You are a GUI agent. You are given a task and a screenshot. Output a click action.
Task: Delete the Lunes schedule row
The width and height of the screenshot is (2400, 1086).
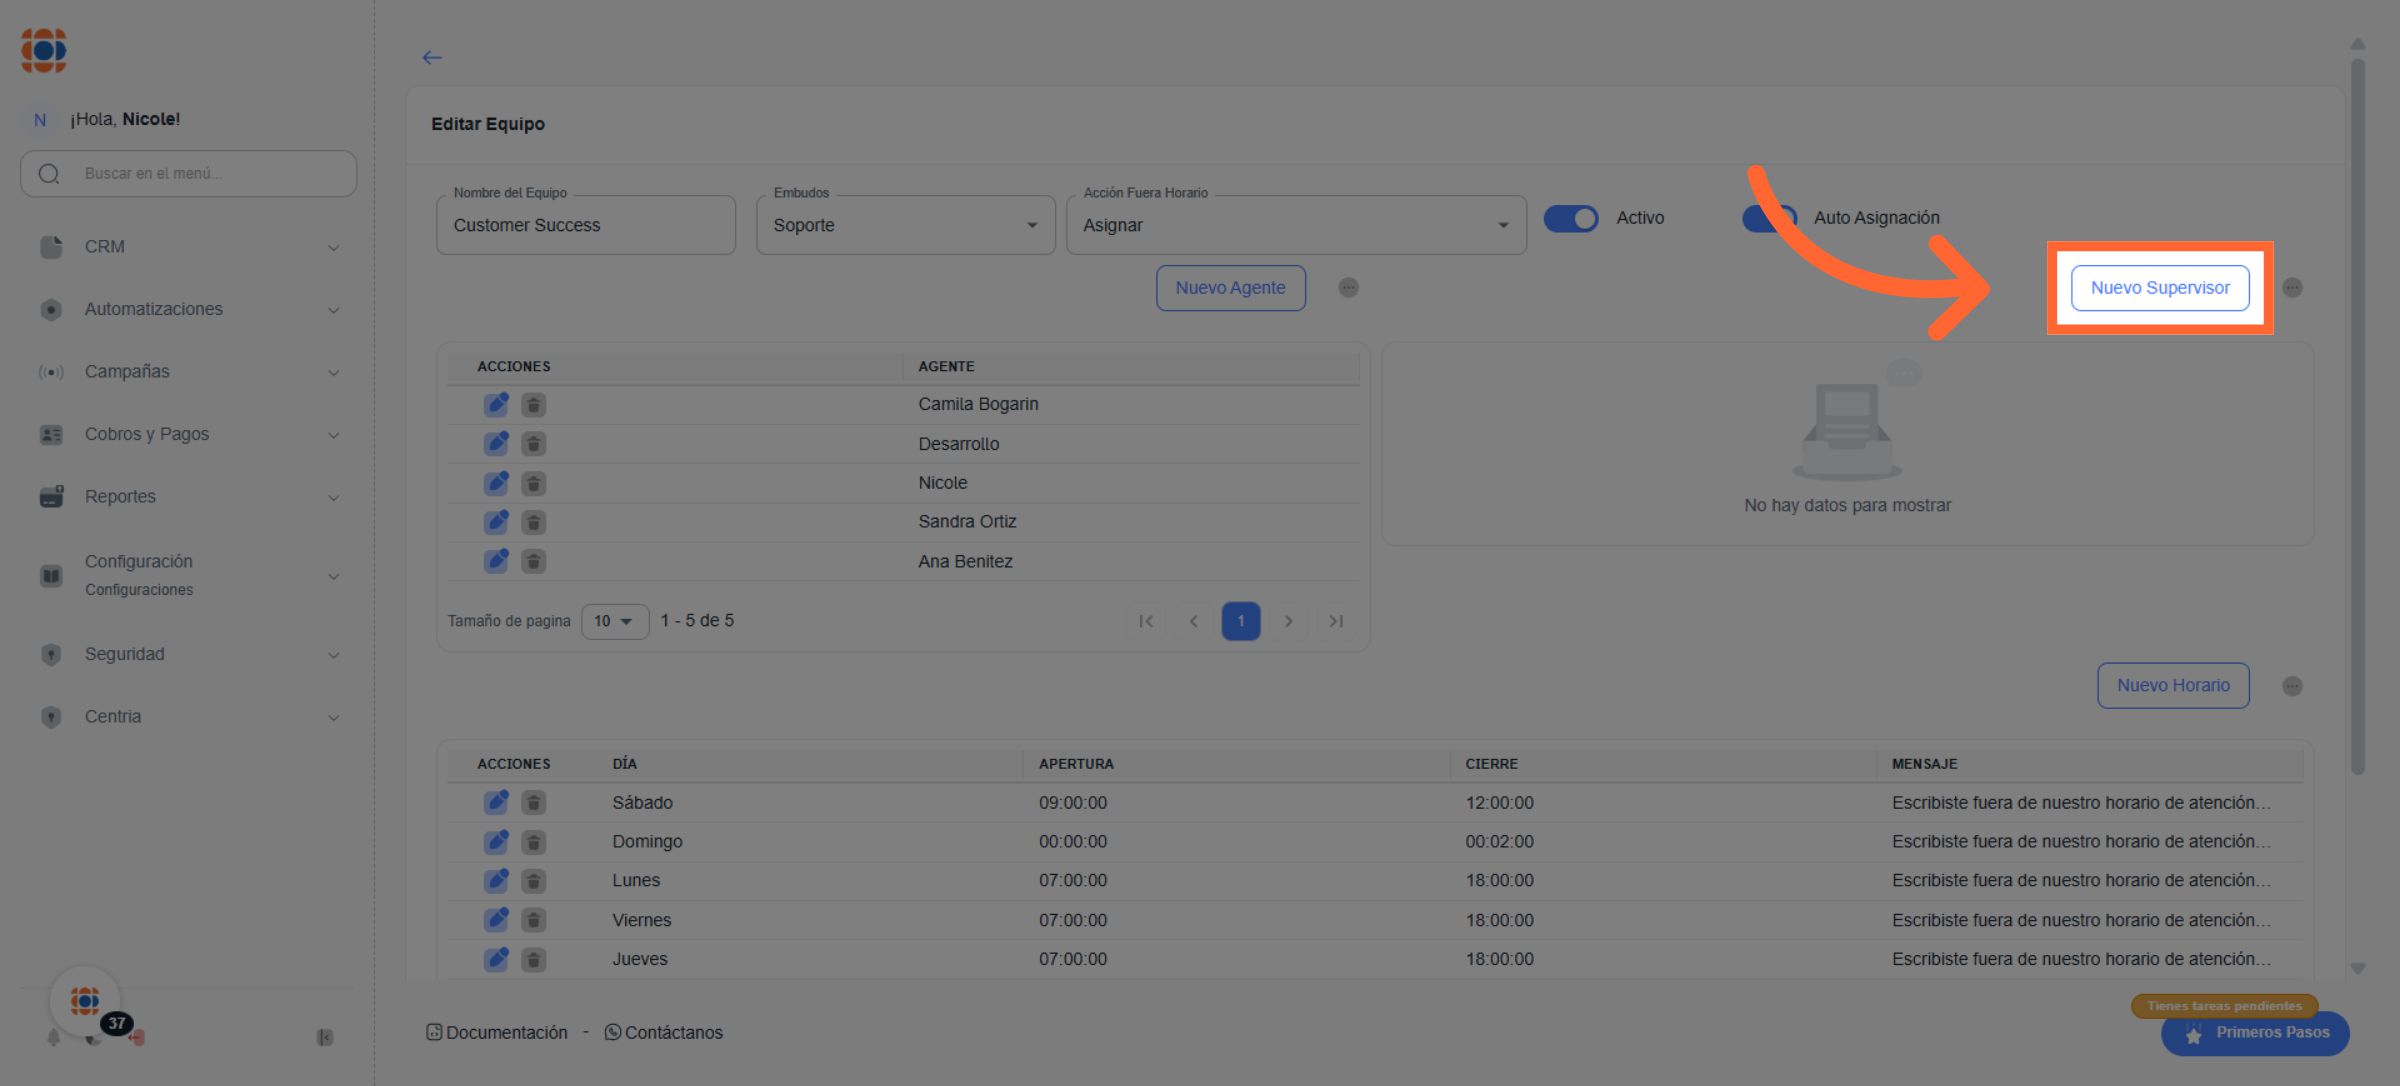(534, 881)
